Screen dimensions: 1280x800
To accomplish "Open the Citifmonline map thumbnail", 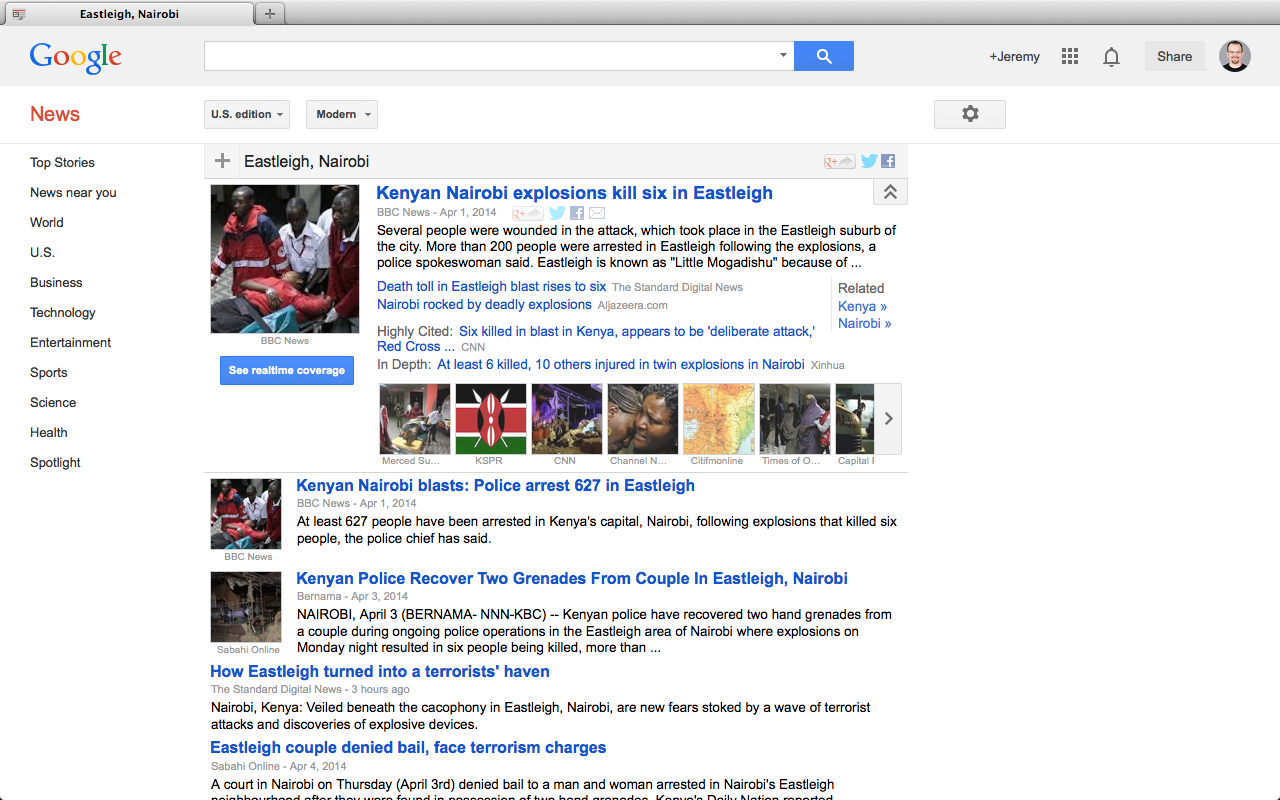I will 719,419.
